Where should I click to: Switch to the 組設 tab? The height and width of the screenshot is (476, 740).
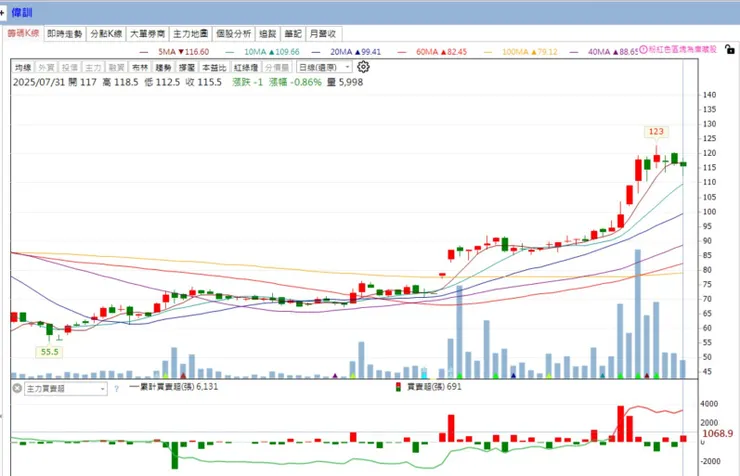pyautogui.click(x=268, y=34)
